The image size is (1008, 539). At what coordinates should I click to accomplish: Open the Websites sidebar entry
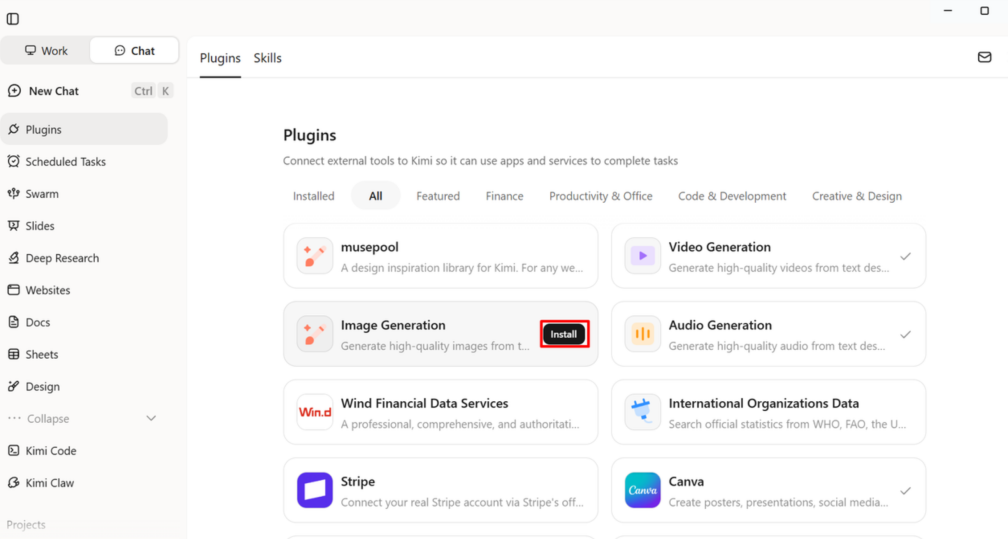[48, 290]
